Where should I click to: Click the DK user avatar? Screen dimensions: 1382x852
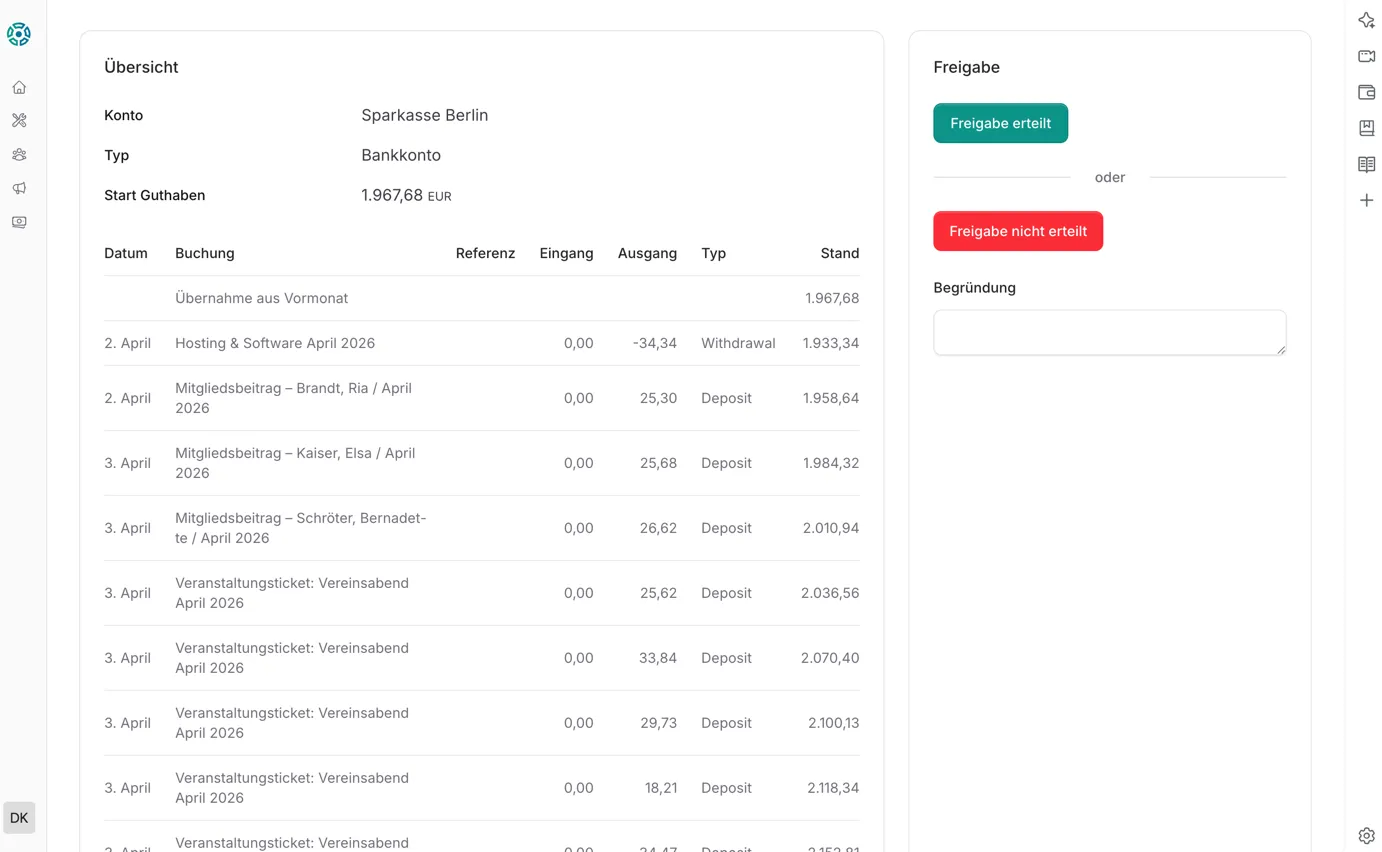coord(19,817)
